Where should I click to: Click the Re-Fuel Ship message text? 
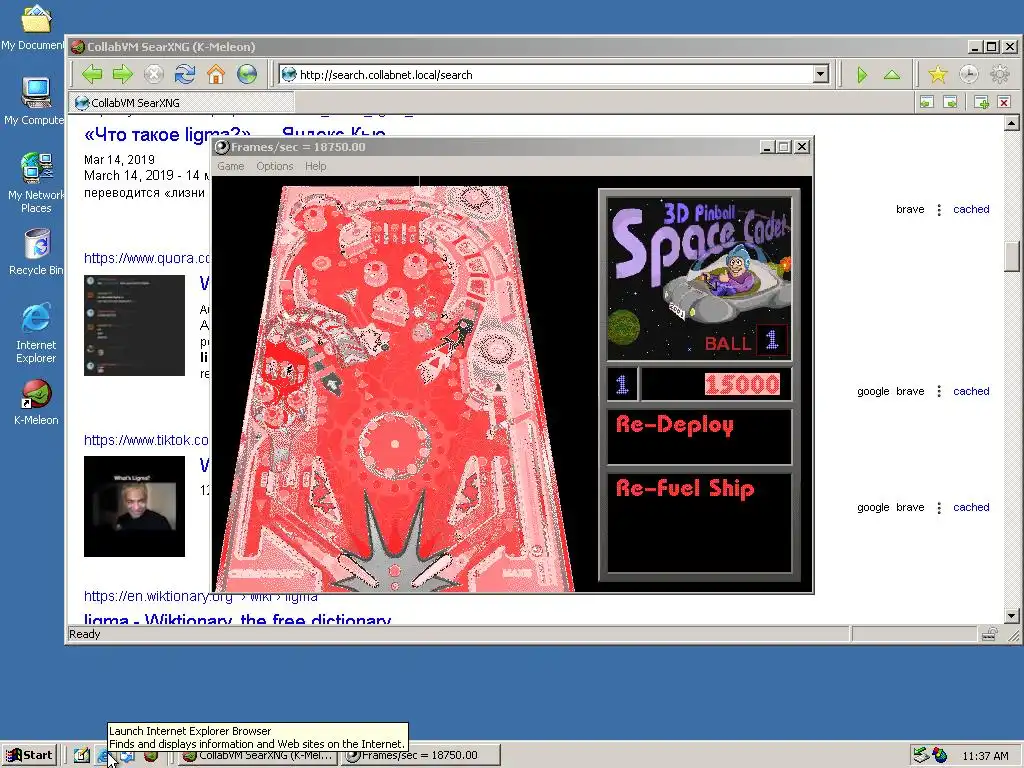pos(684,488)
